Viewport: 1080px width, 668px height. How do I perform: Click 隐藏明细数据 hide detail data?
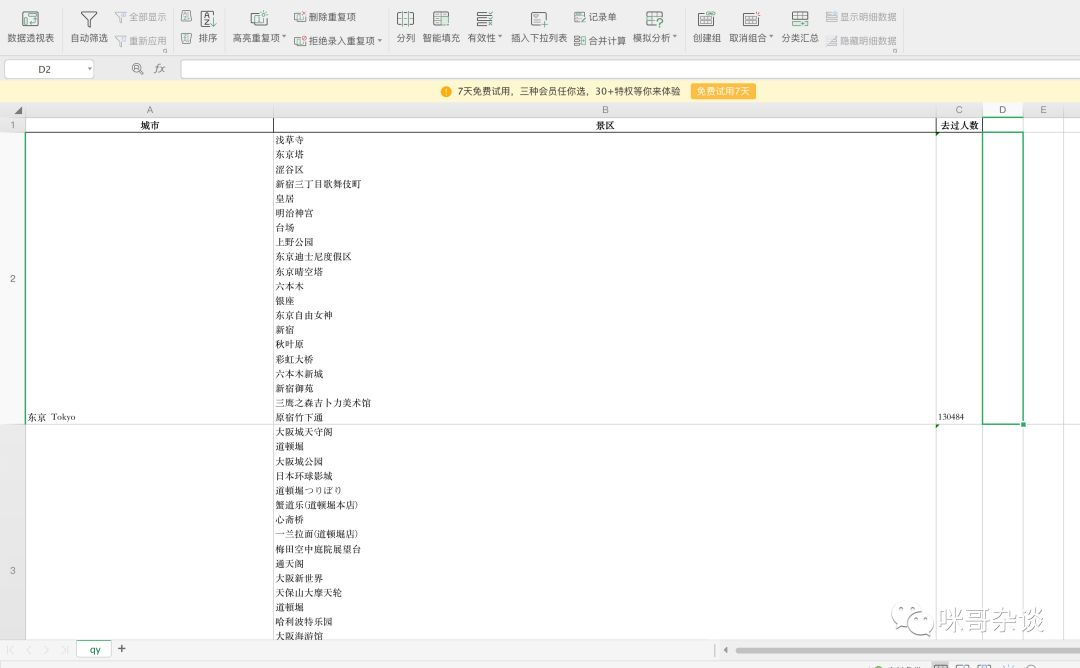(x=861, y=41)
